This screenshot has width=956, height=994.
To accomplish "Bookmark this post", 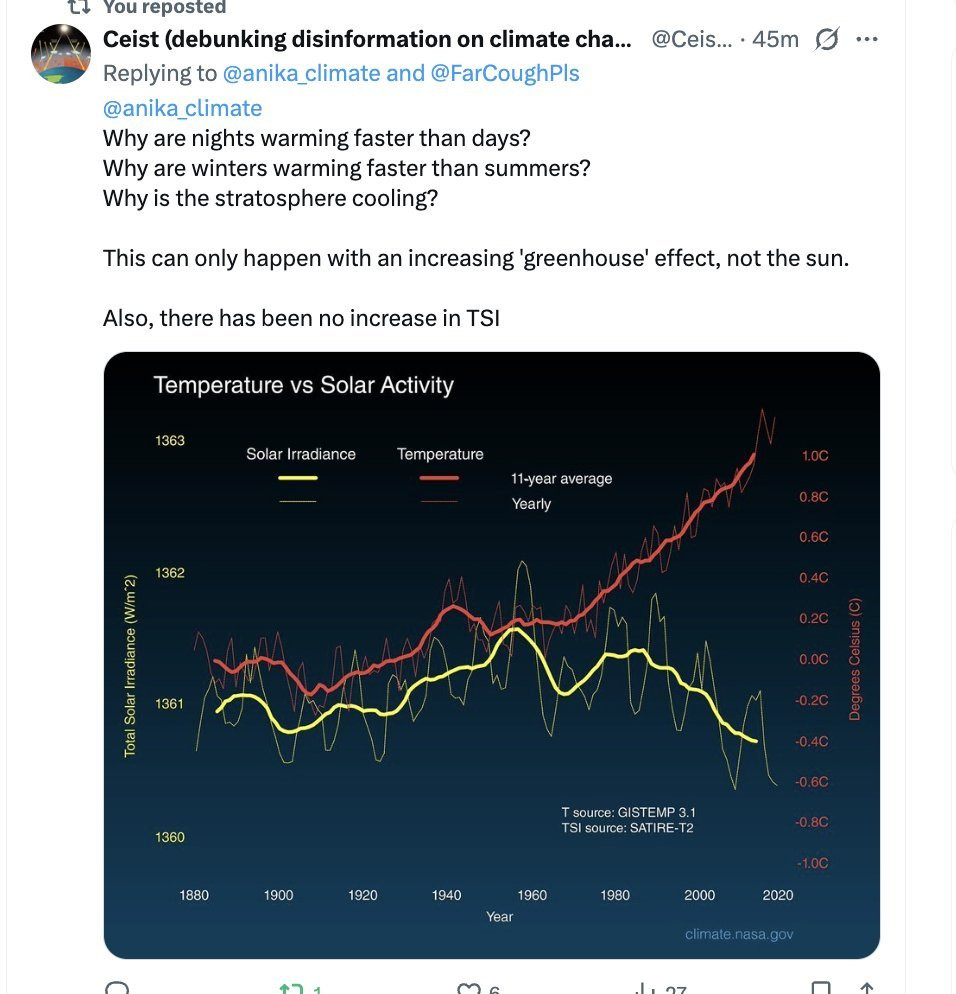I will [821, 988].
